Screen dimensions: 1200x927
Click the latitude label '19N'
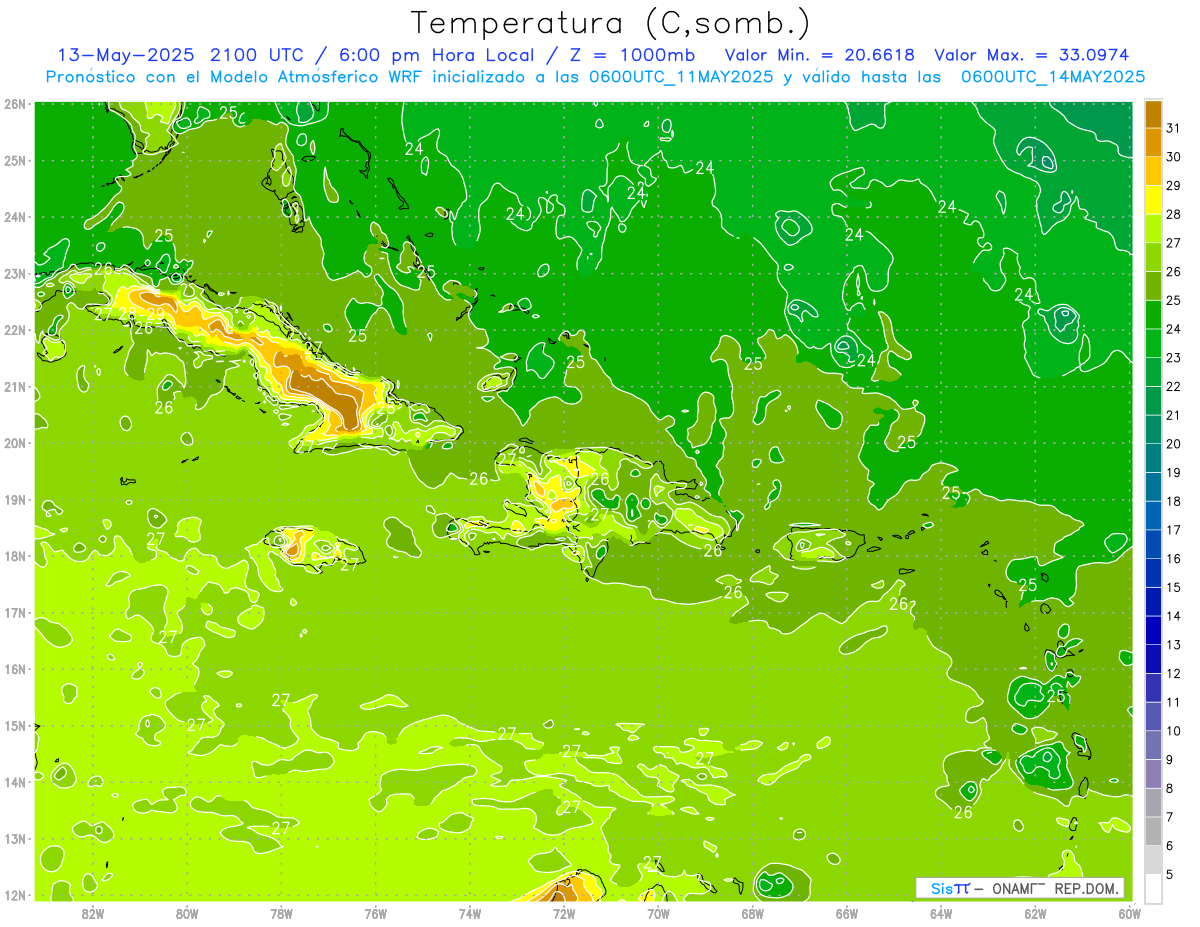[15, 499]
